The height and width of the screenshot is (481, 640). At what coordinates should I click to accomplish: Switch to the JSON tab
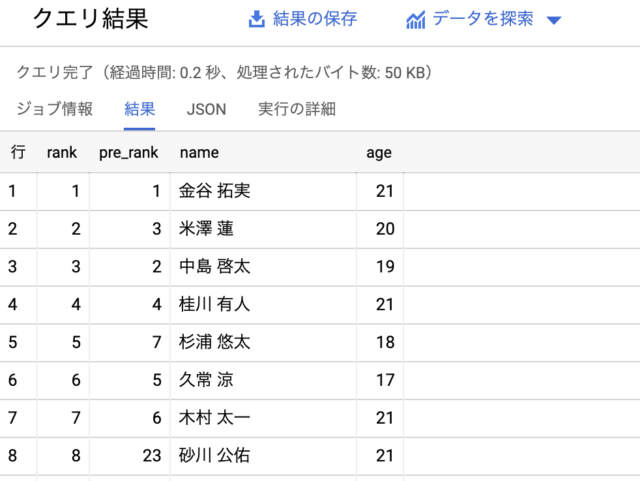coord(206,109)
